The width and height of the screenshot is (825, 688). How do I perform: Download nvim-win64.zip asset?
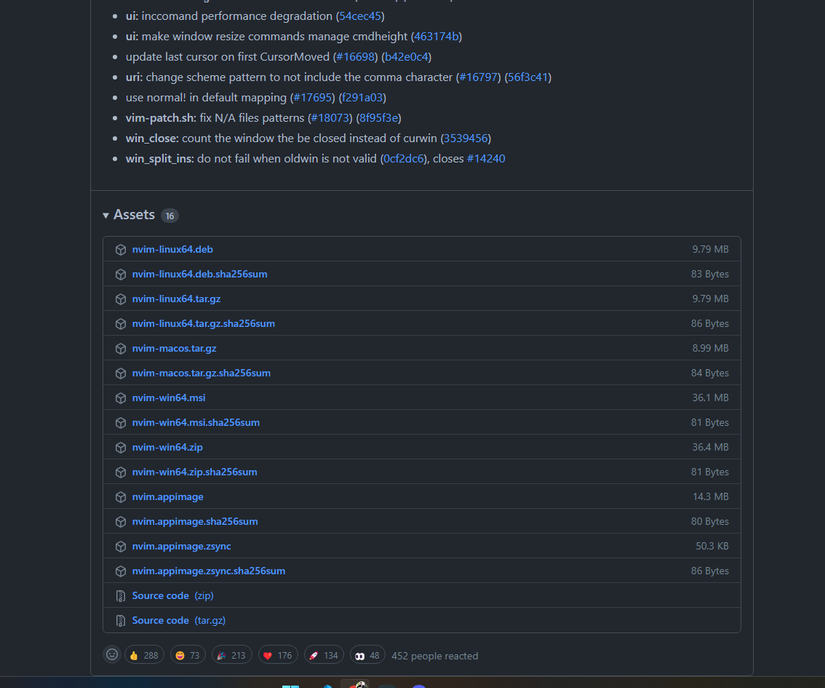(x=167, y=447)
